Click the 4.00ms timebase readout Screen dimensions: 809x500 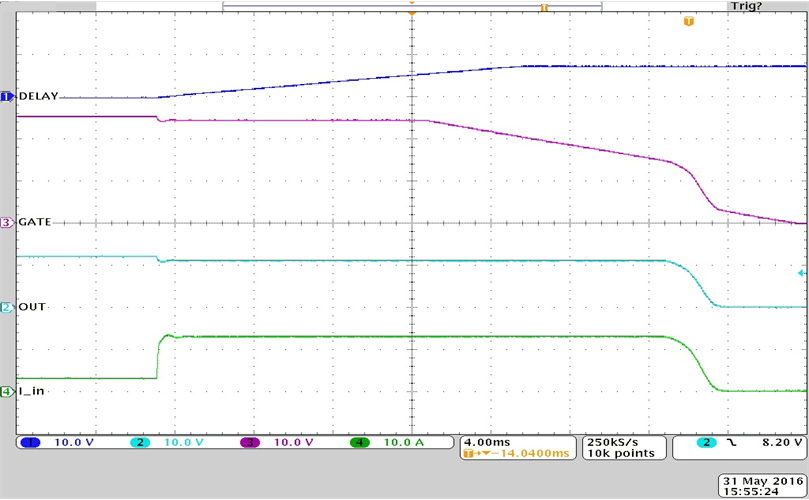tap(487, 442)
